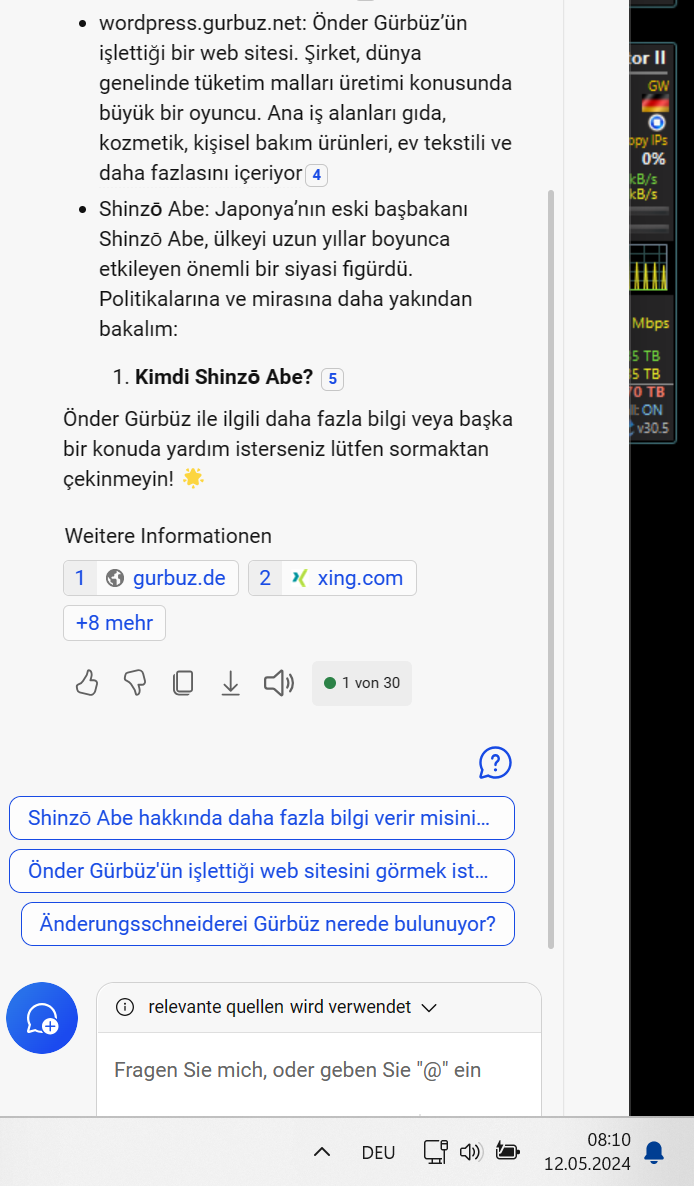The width and height of the screenshot is (694, 1186).
Task: Click the thumbs up like icon
Action: point(87,683)
